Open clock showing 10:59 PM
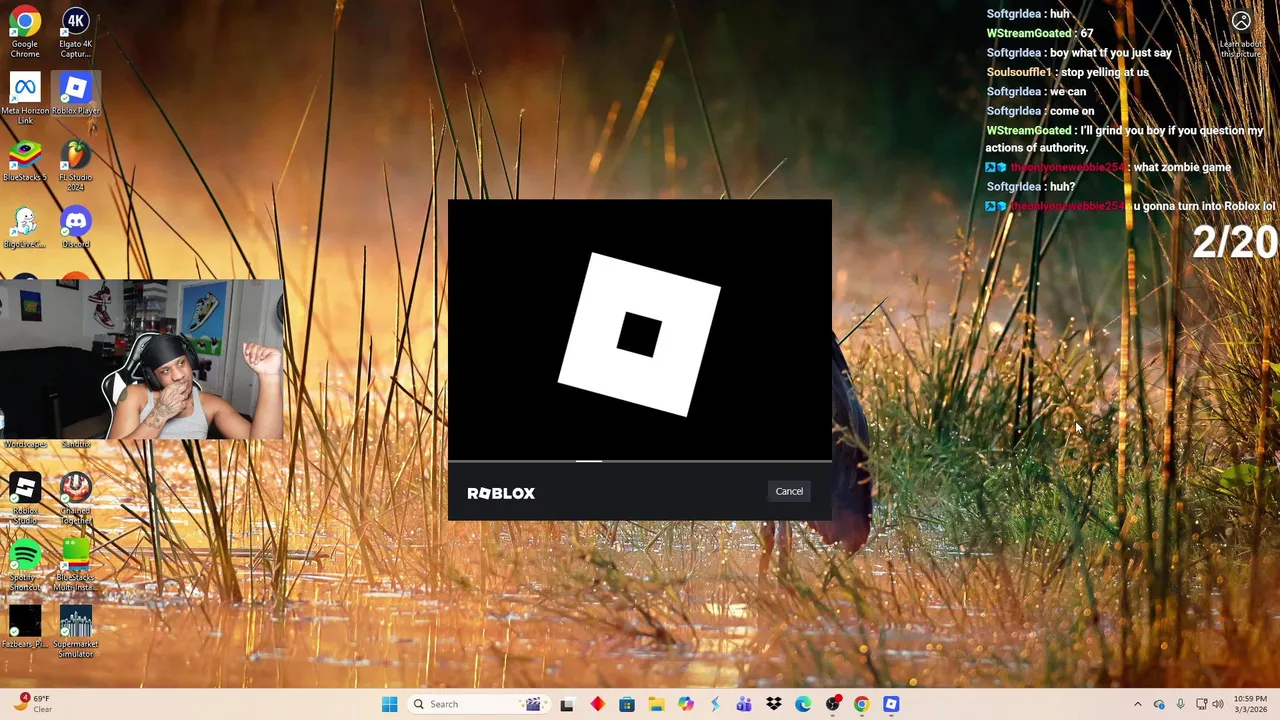This screenshot has width=1280, height=720. (x=1250, y=704)
